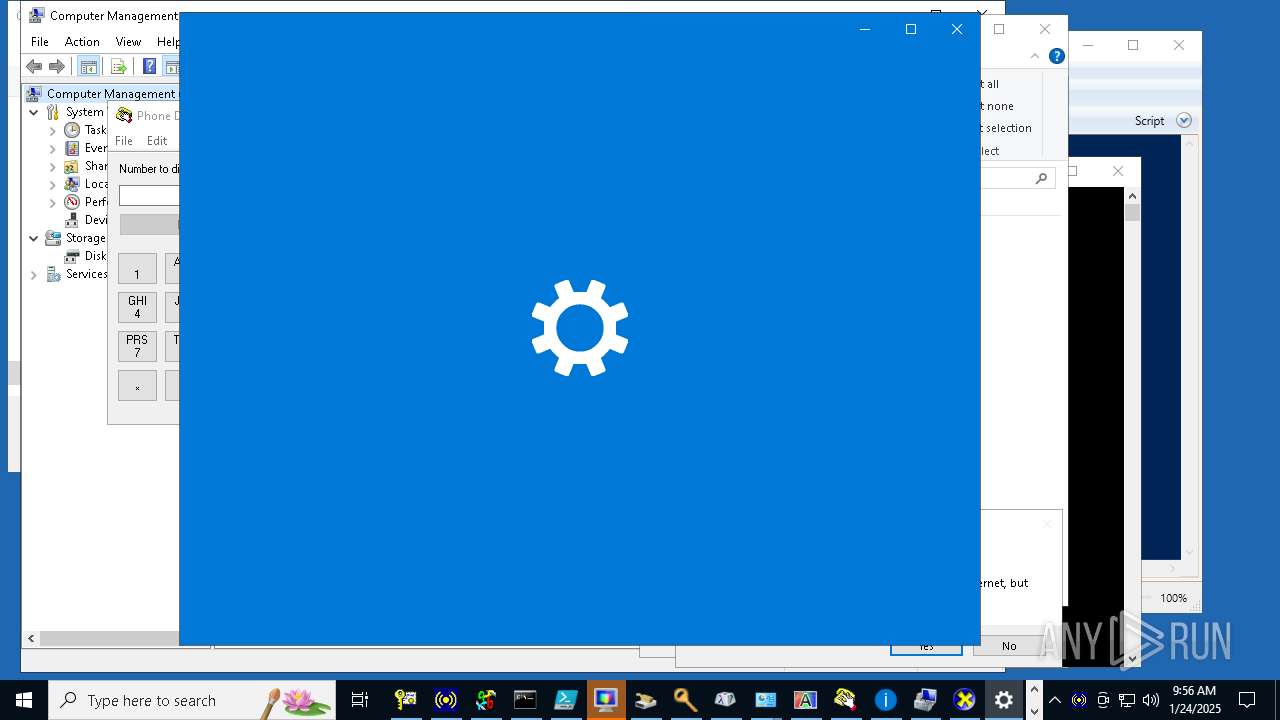The height and width of the screenshot is (720, 1280).
Task: Select Event Viewer icon in tree
Action: [x=72, y=148]
